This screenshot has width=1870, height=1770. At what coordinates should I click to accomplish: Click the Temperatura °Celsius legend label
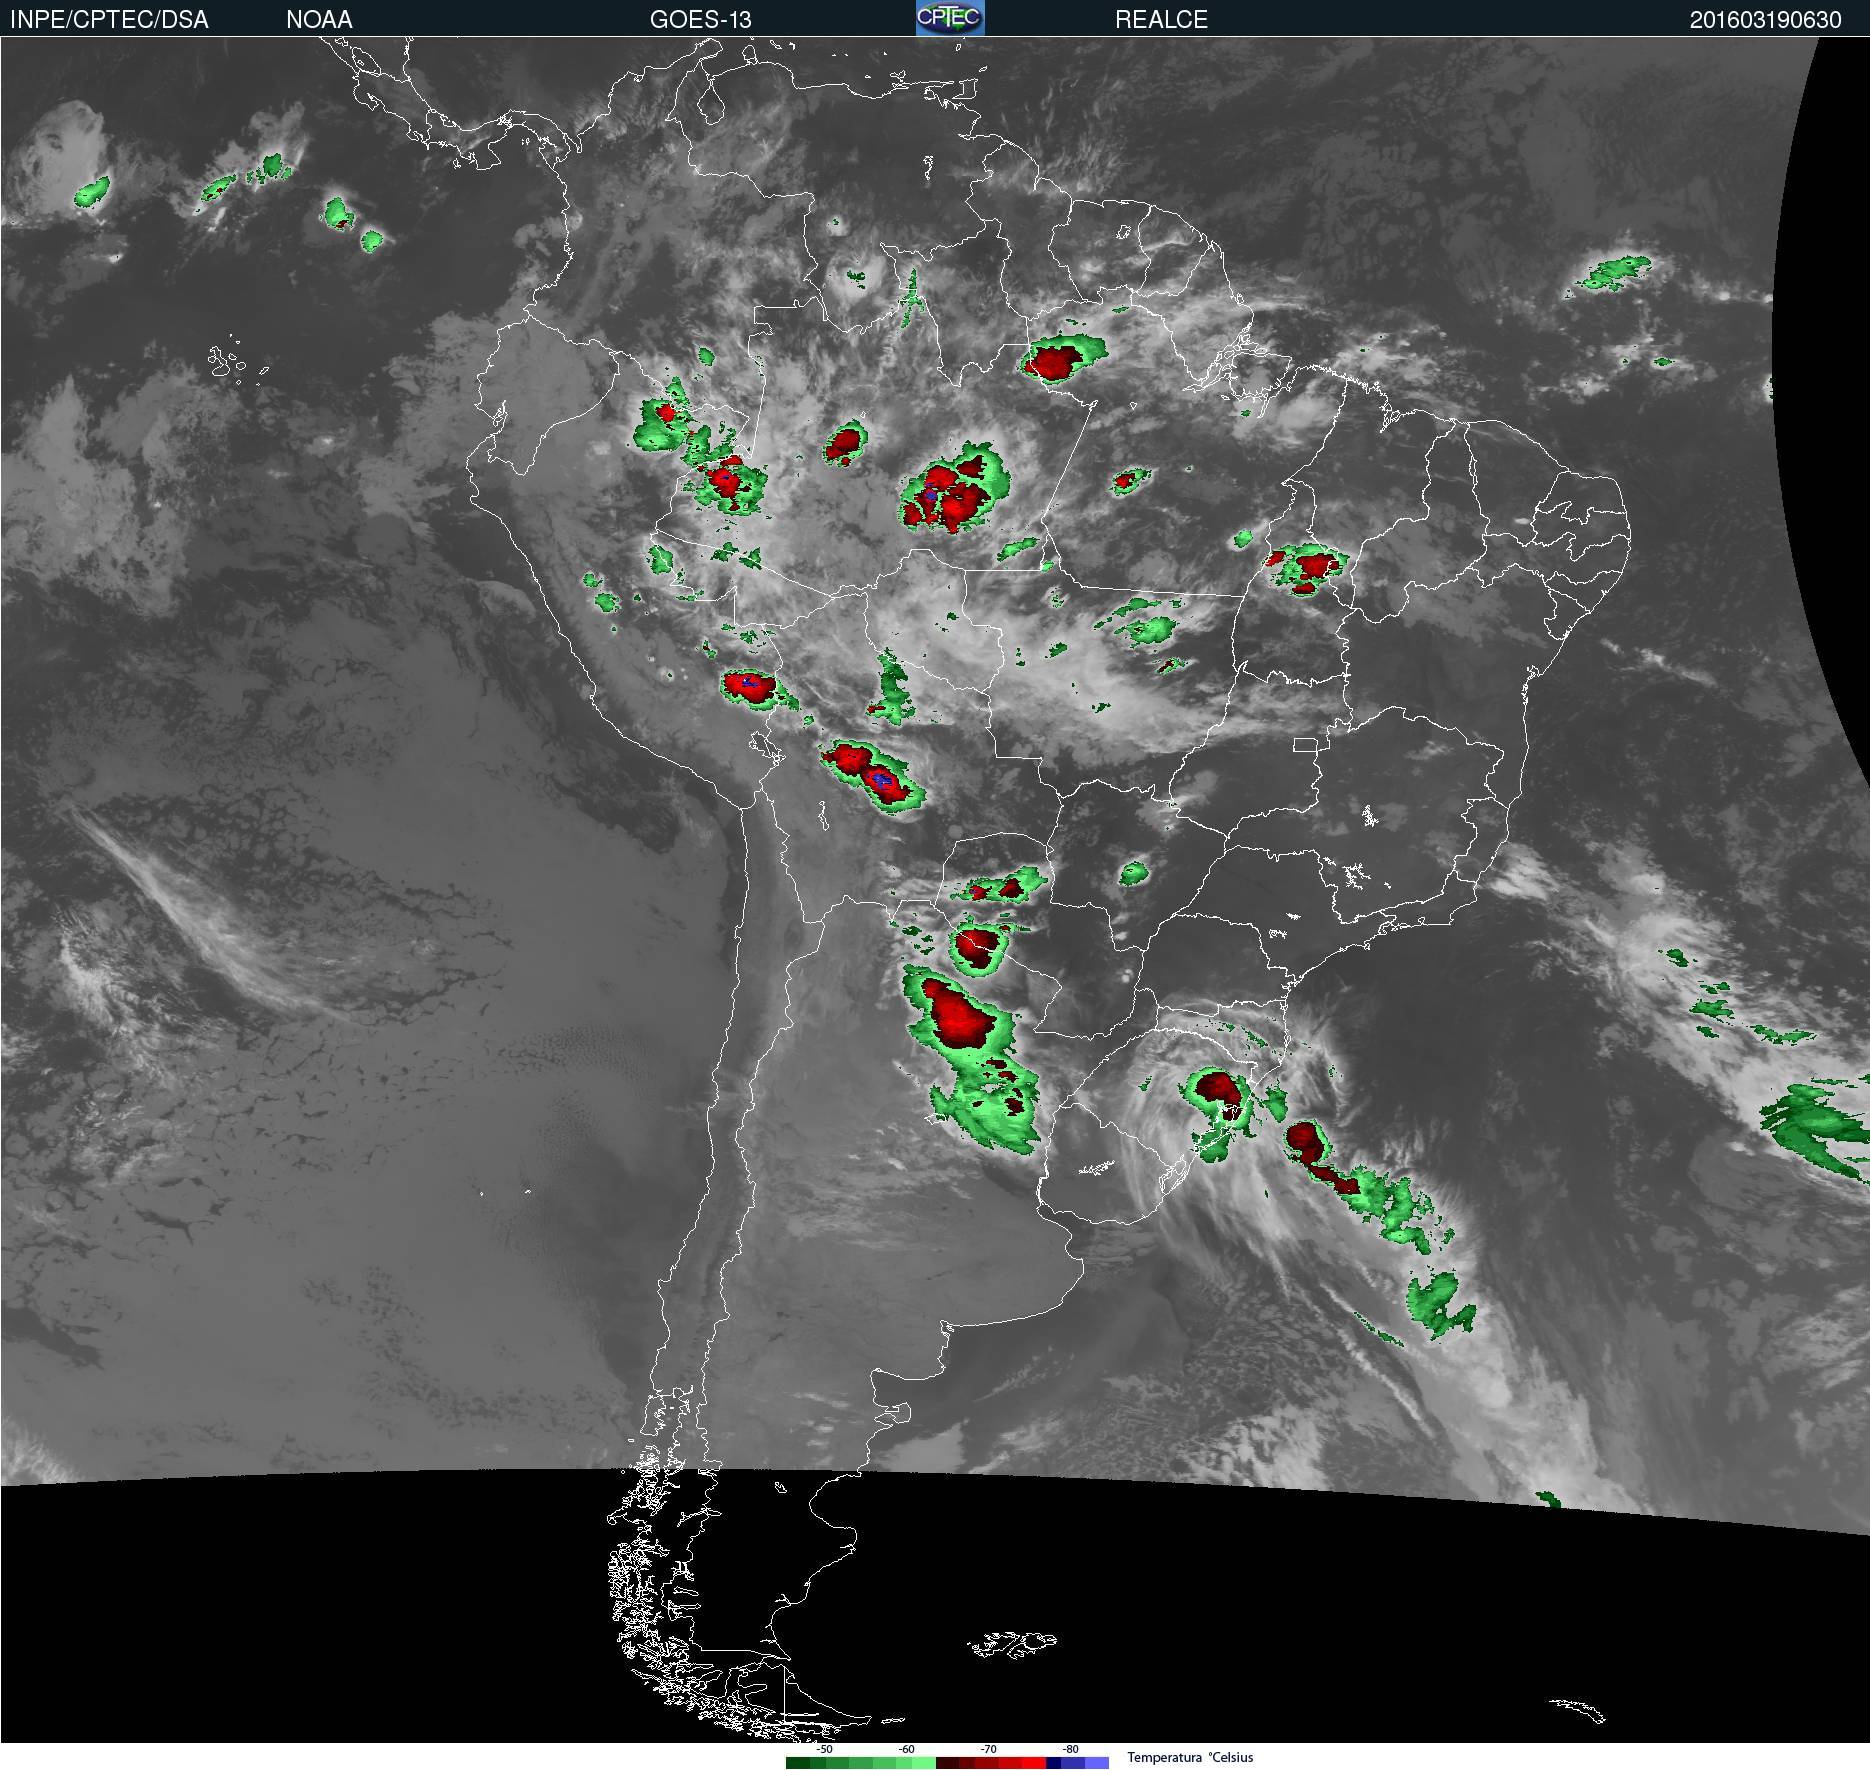pyautogui.click(x=1190, y=1757)
